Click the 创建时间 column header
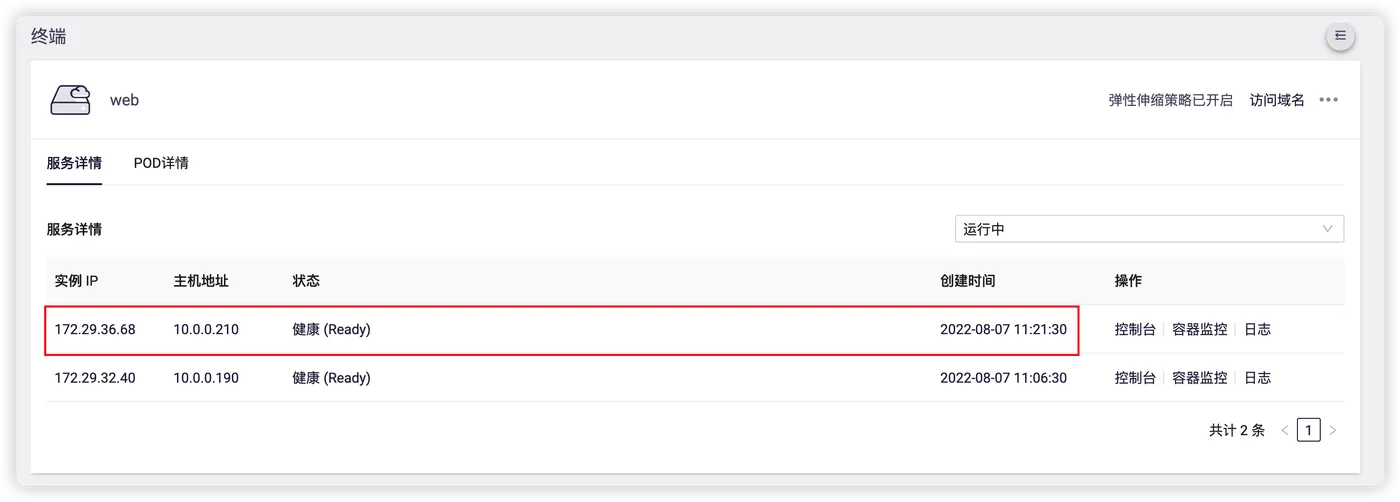Screen dimensions: 1400x502 point(967,281)
